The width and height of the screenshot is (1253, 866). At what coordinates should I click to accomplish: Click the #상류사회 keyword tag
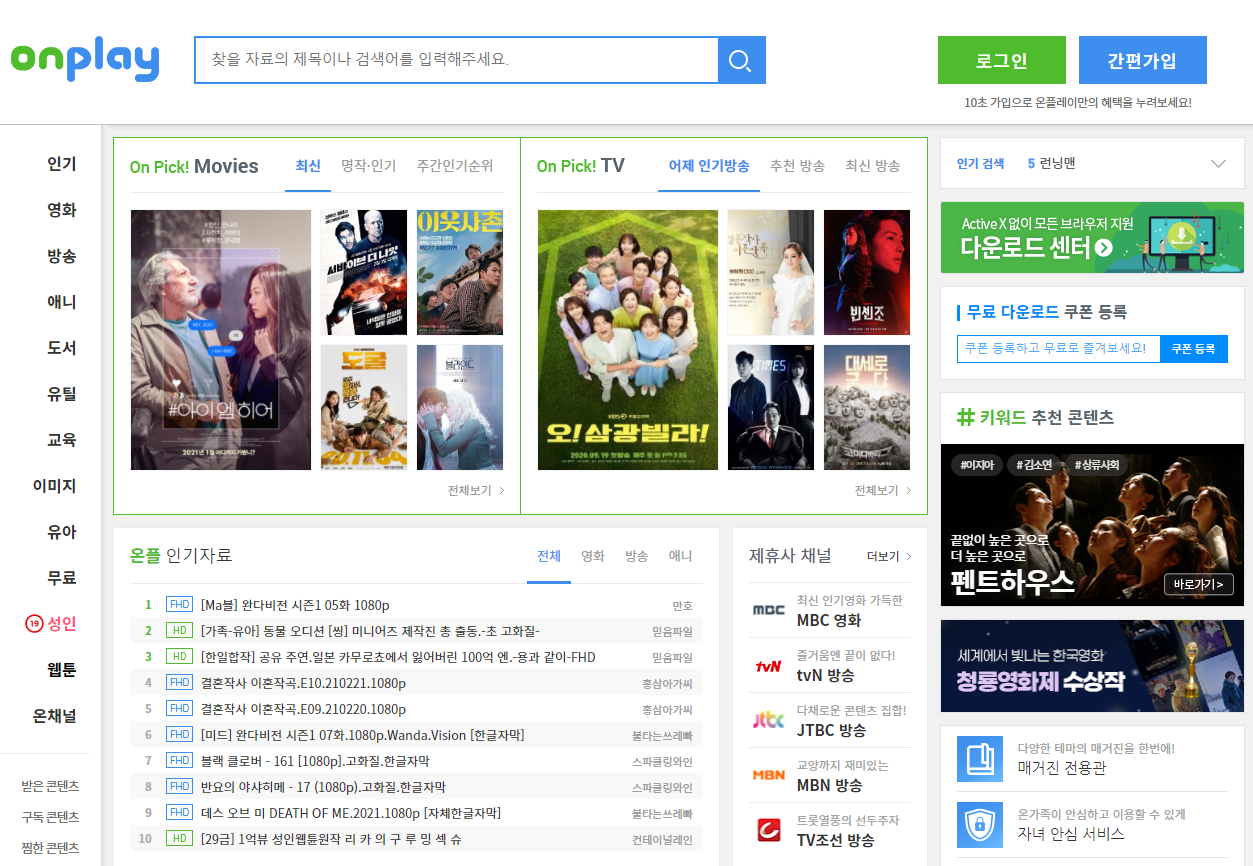[x=1096, y=465]
